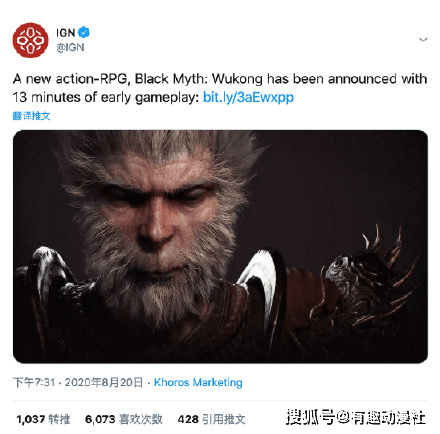The height and width of the screenshot is (434, 440).
Task: Click the "13 minutes of early gameplay" text
Action: 106,97
